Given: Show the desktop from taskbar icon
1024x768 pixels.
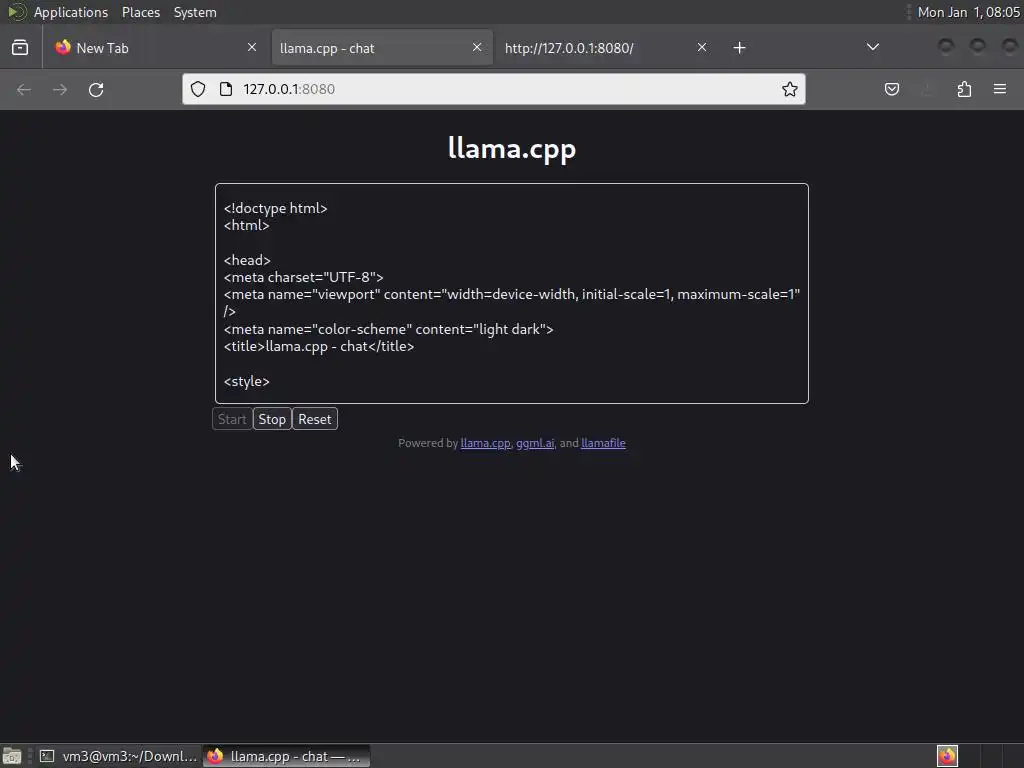Looking at the screenshot, I should coord(12,756).
